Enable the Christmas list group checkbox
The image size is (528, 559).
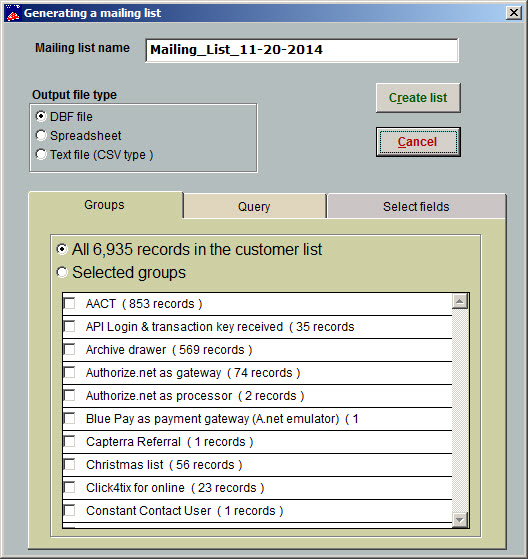click(x=69, y=465)
